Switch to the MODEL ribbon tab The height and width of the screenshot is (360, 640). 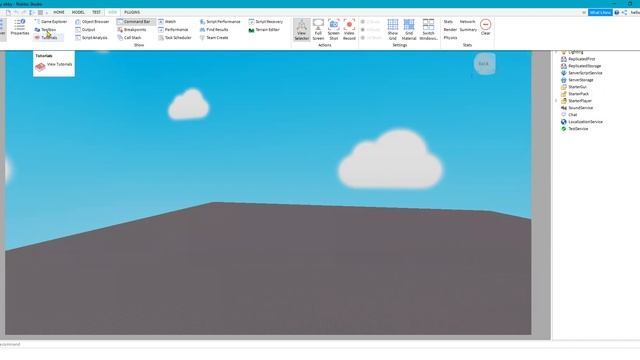(x=78, y=12)
